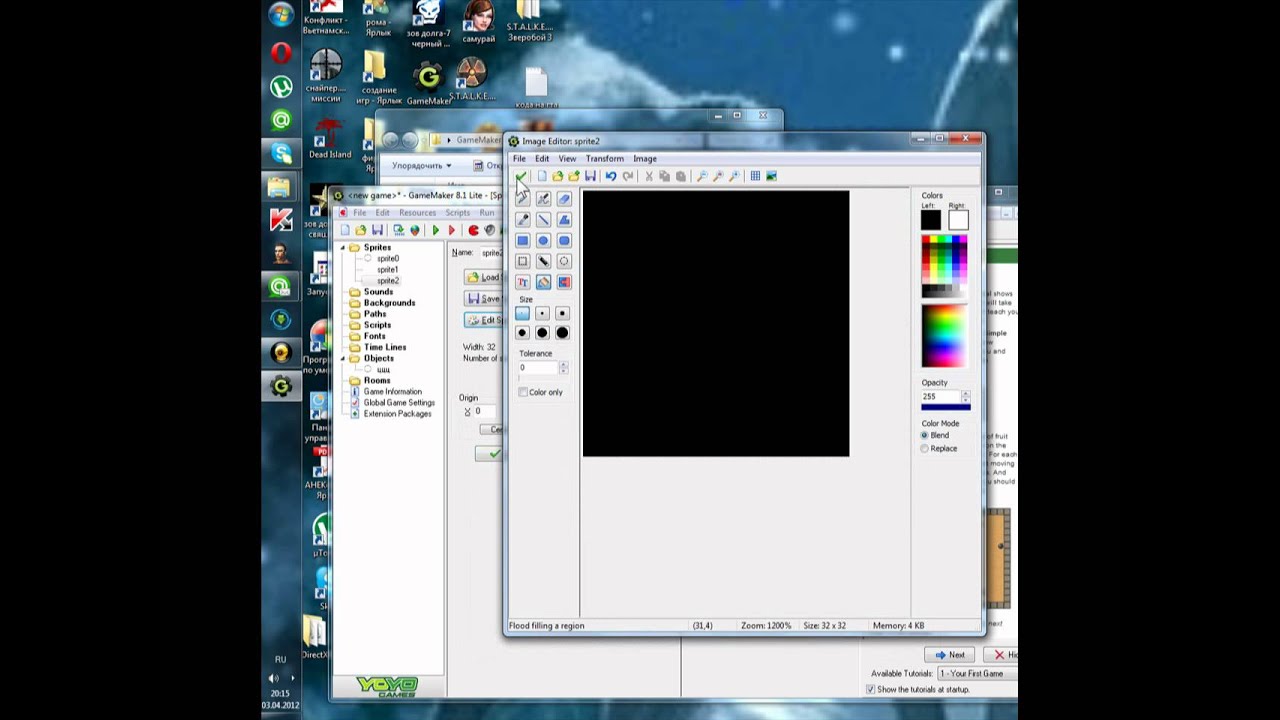Open the Resources menu in GameMaker
The width and height of the screenshot is (1280, 720).
click(418, 213)
